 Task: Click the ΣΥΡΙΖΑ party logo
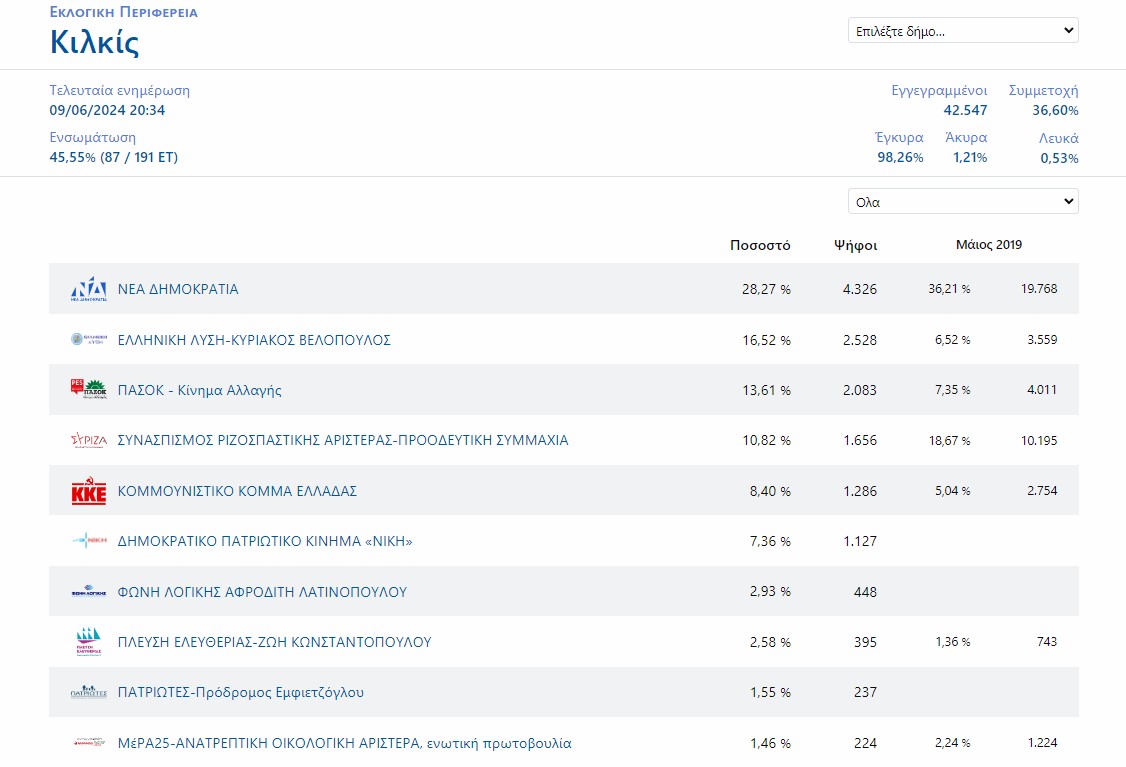click(88, 440)
